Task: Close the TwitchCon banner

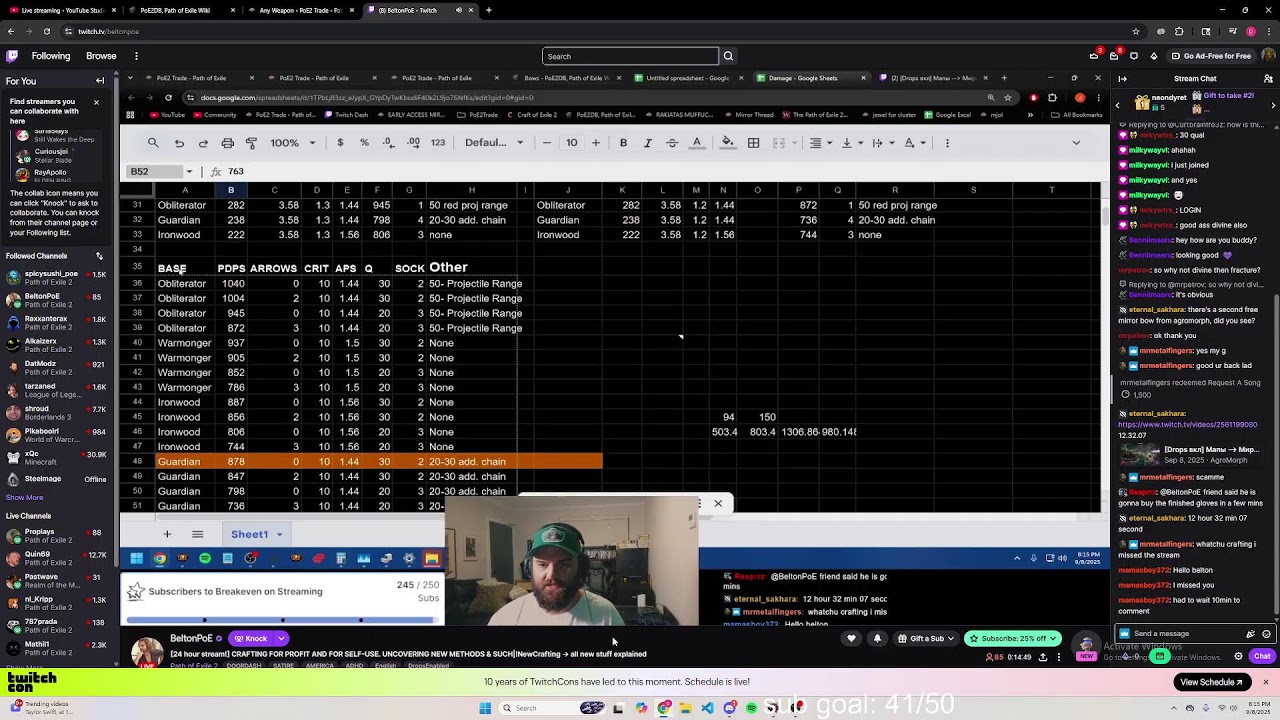Action: (x=1265, y=682)
